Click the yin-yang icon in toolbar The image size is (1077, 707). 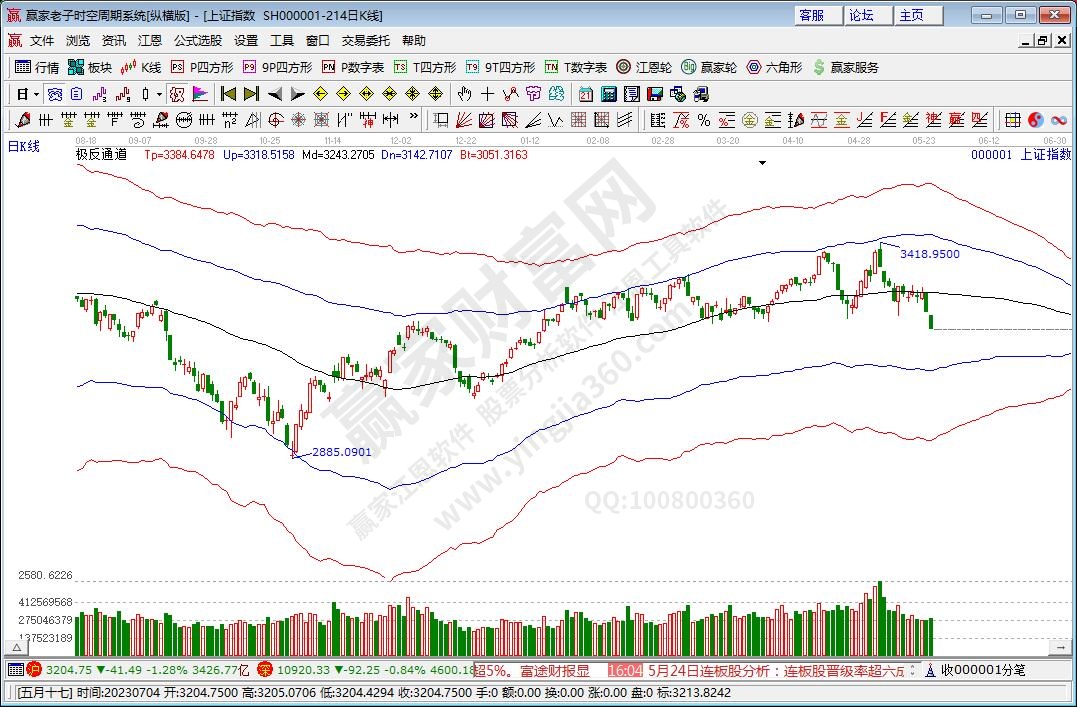[x=1035, y=120]
